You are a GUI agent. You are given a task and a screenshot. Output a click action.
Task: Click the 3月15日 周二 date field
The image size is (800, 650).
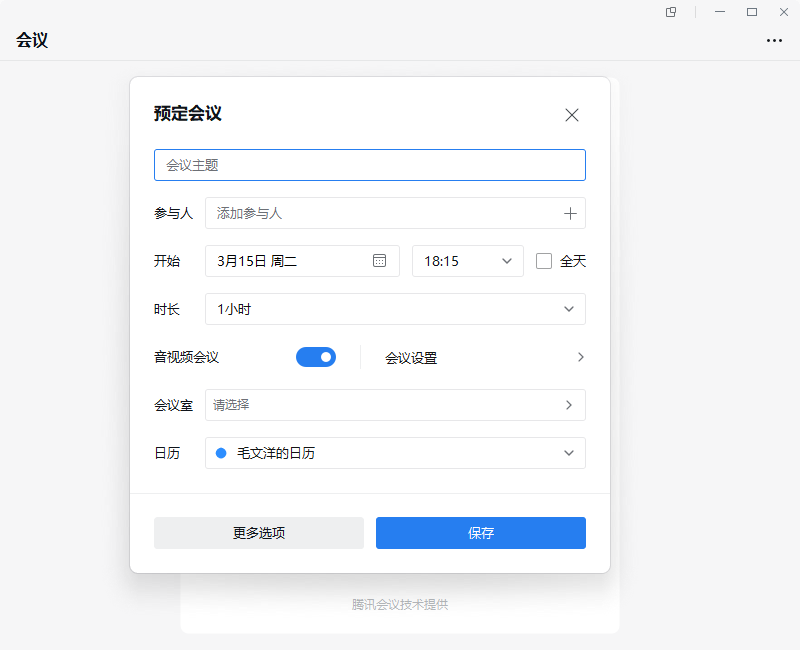(302, 261)
